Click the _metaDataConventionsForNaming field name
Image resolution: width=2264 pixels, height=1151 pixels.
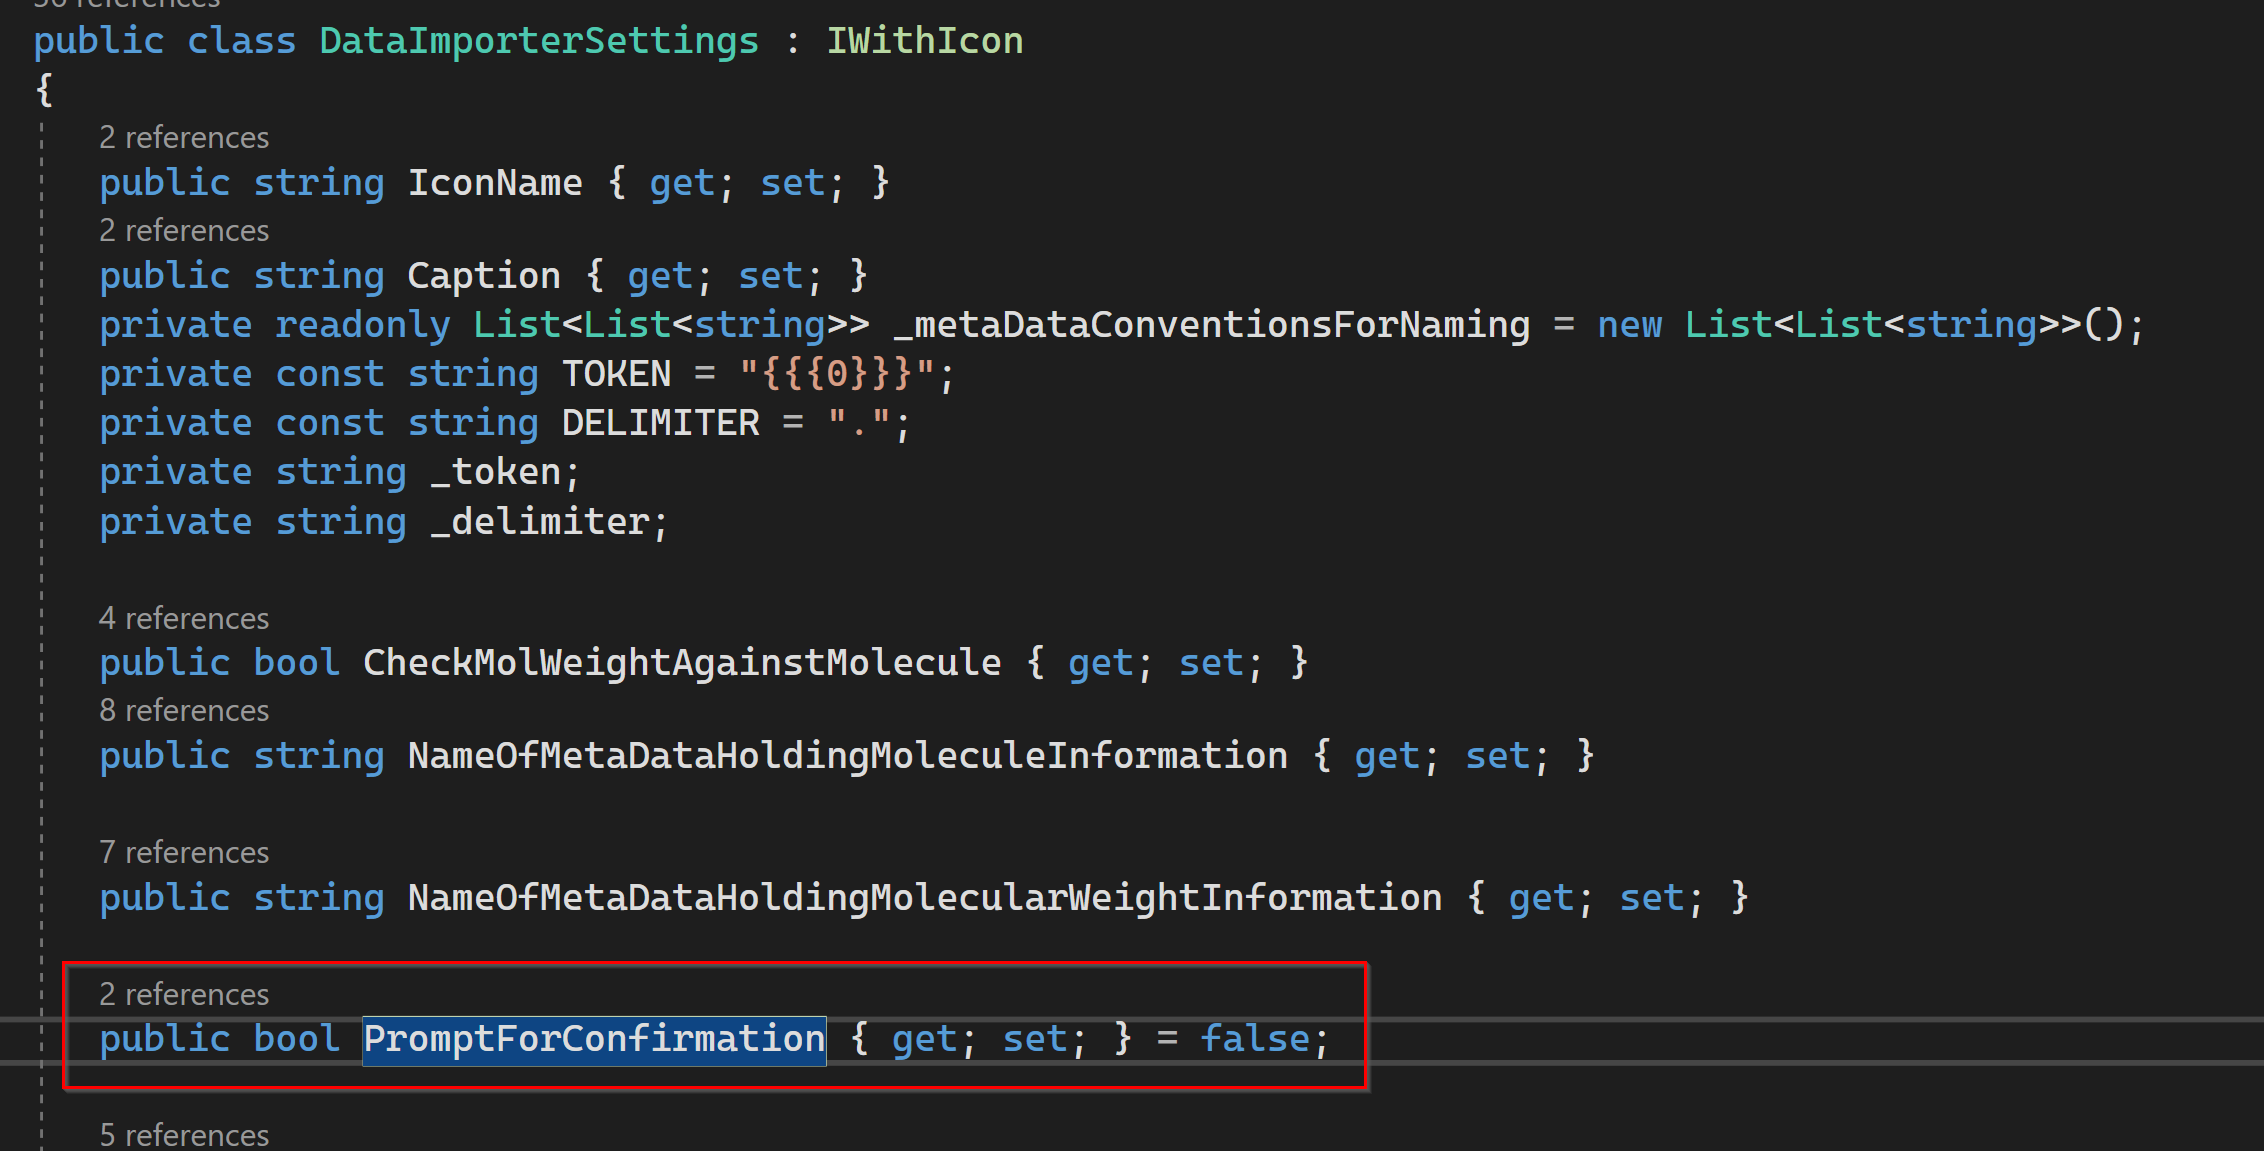(1212, 325)
